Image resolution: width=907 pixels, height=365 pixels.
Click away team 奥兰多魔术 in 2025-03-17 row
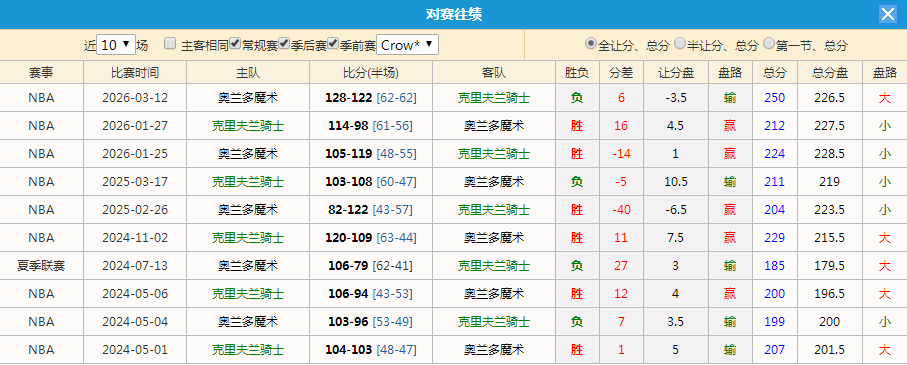point(494,182)
